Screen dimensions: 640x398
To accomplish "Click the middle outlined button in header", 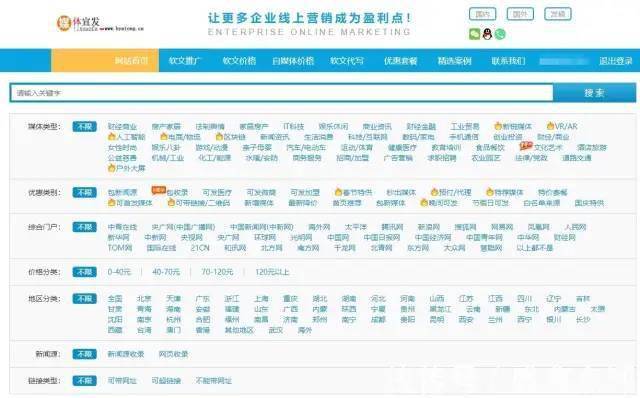I will tap(520, 14).
